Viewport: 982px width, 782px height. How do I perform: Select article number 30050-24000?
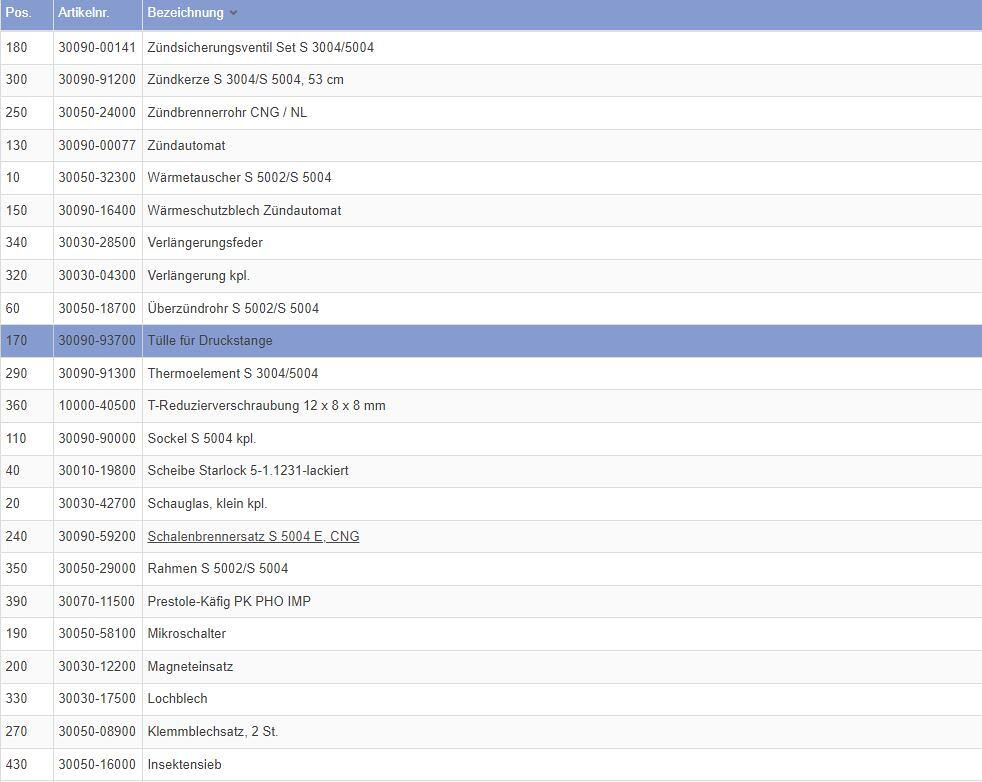click(97, 112)
